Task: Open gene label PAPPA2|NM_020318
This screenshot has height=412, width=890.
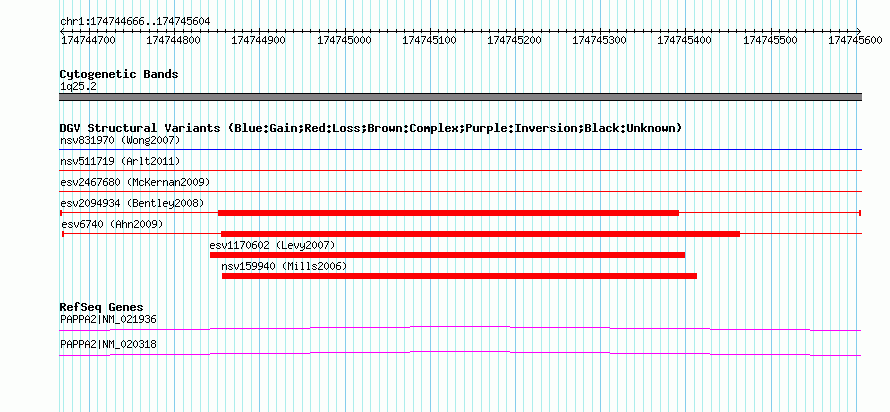Action: coord(108,344)
